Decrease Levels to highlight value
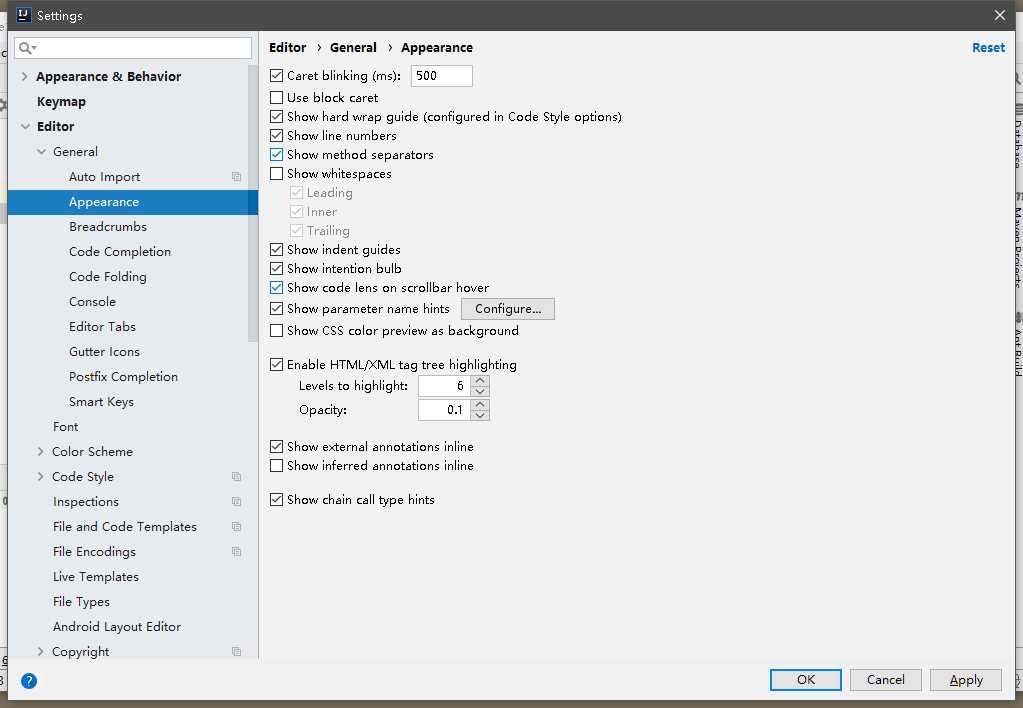The width and height of the screenshot is (1023, 708). (480, 392)
